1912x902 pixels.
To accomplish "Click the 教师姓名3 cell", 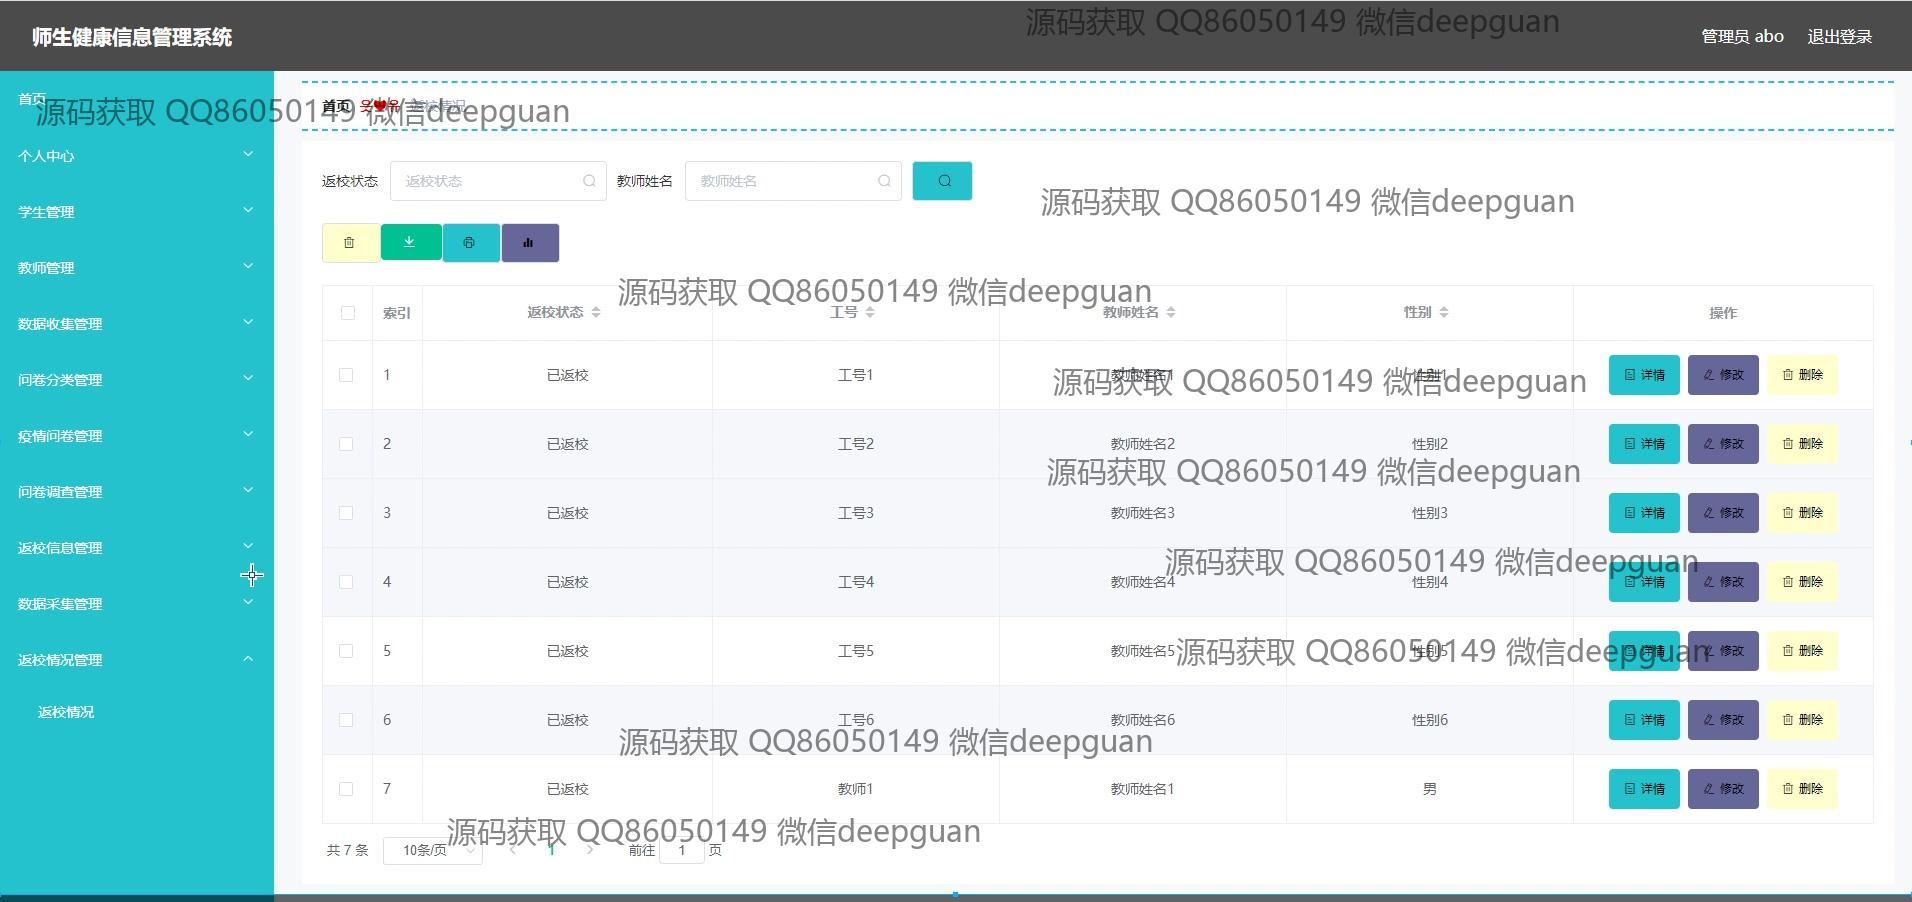I will pyautogui.click(x=1143, y=513).
